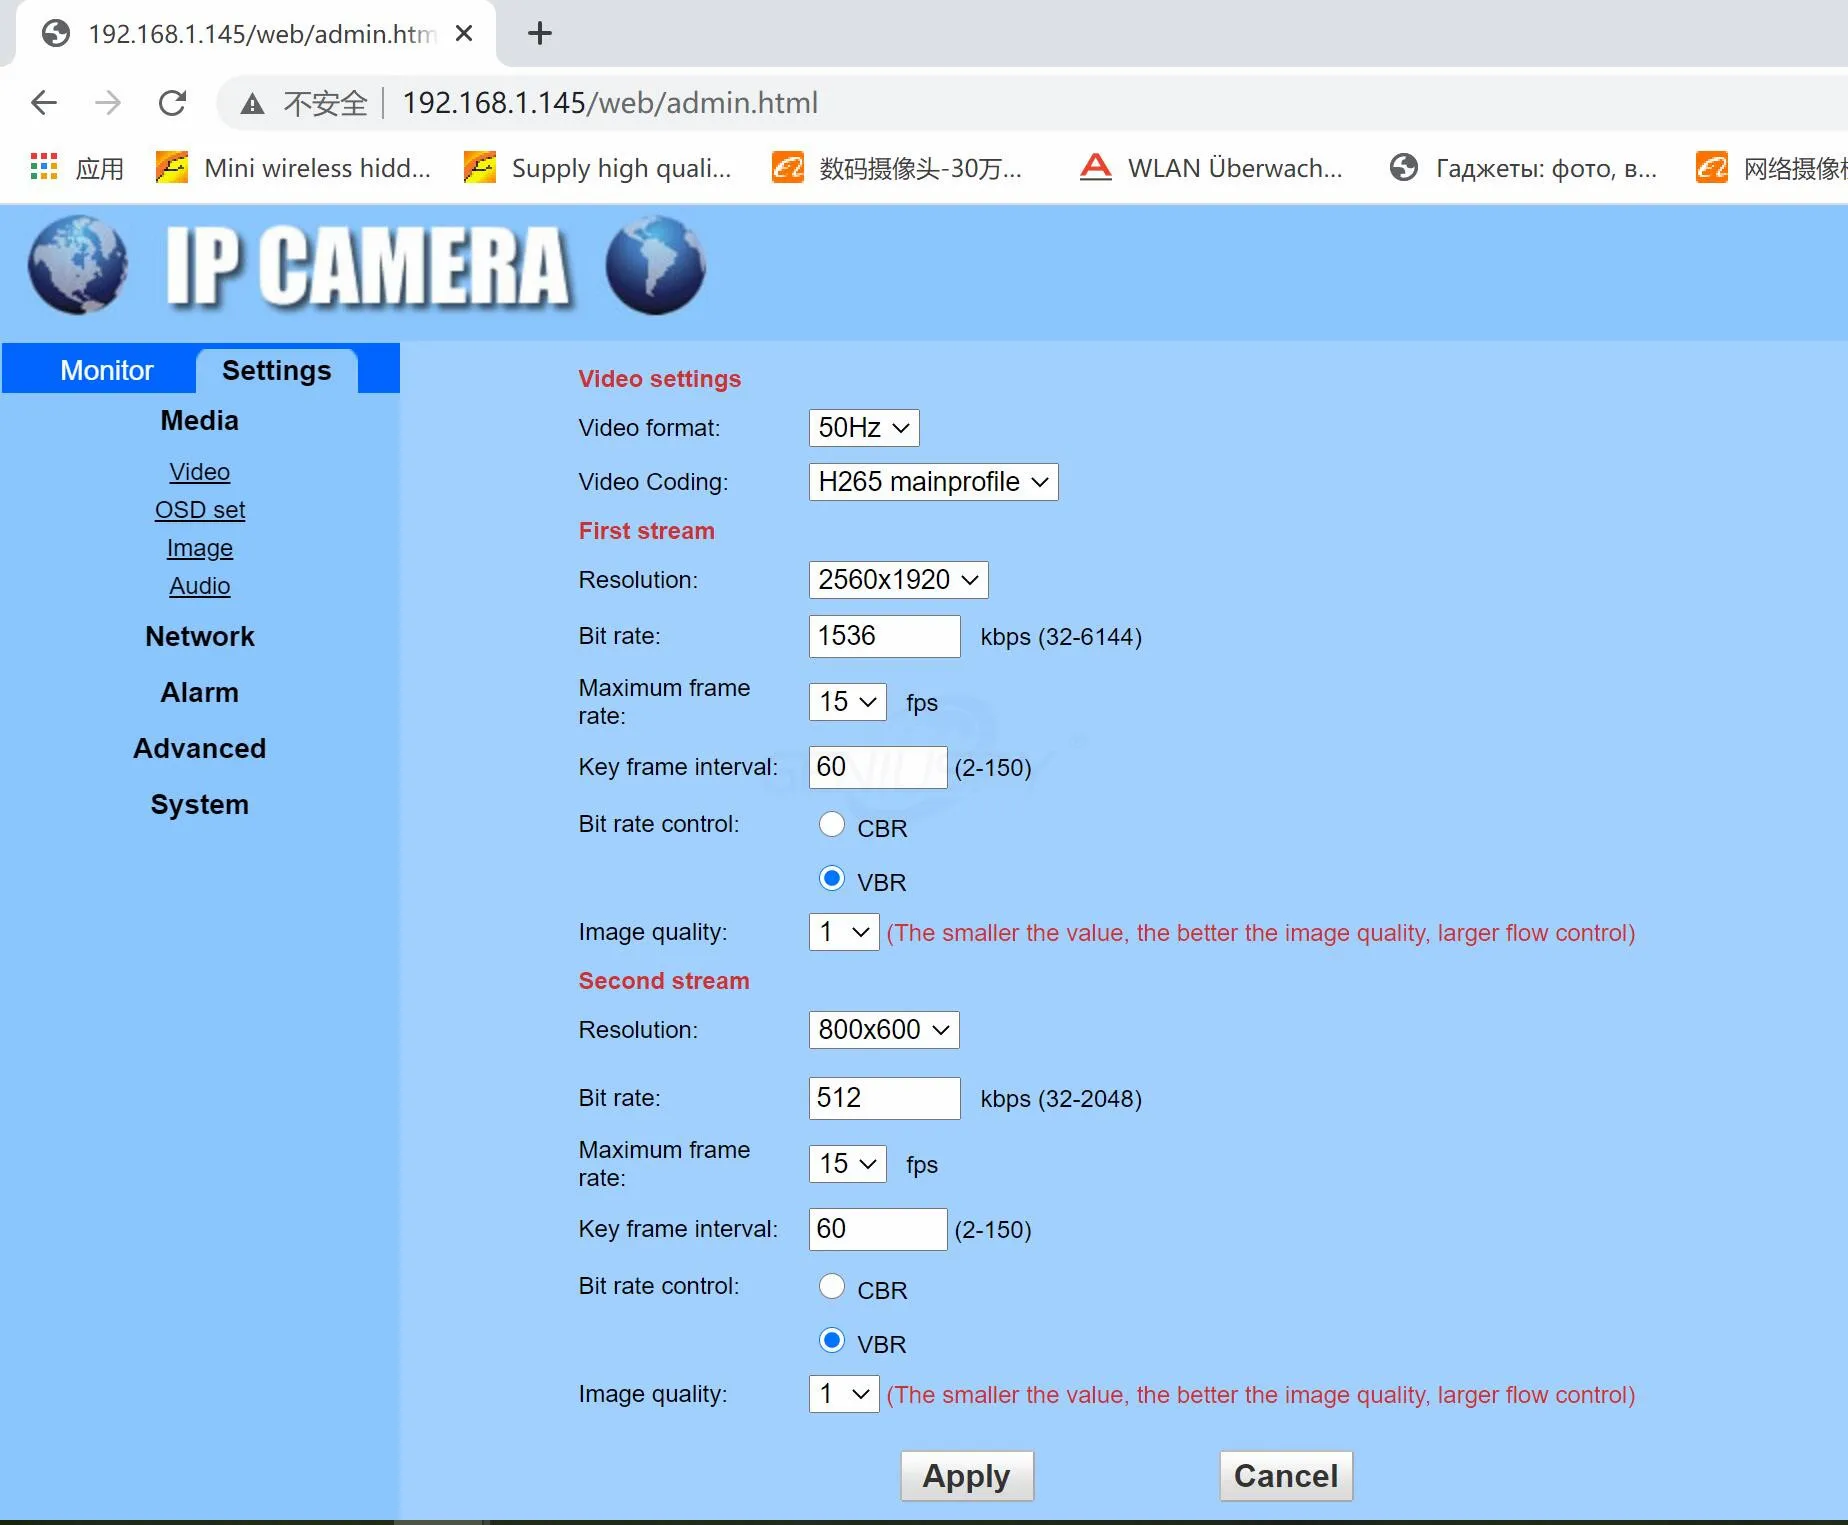Open the Video format 50Hz dropdown
Image resolution: width=1848 pixels, height=1525 pixels.
pos(863,428)
